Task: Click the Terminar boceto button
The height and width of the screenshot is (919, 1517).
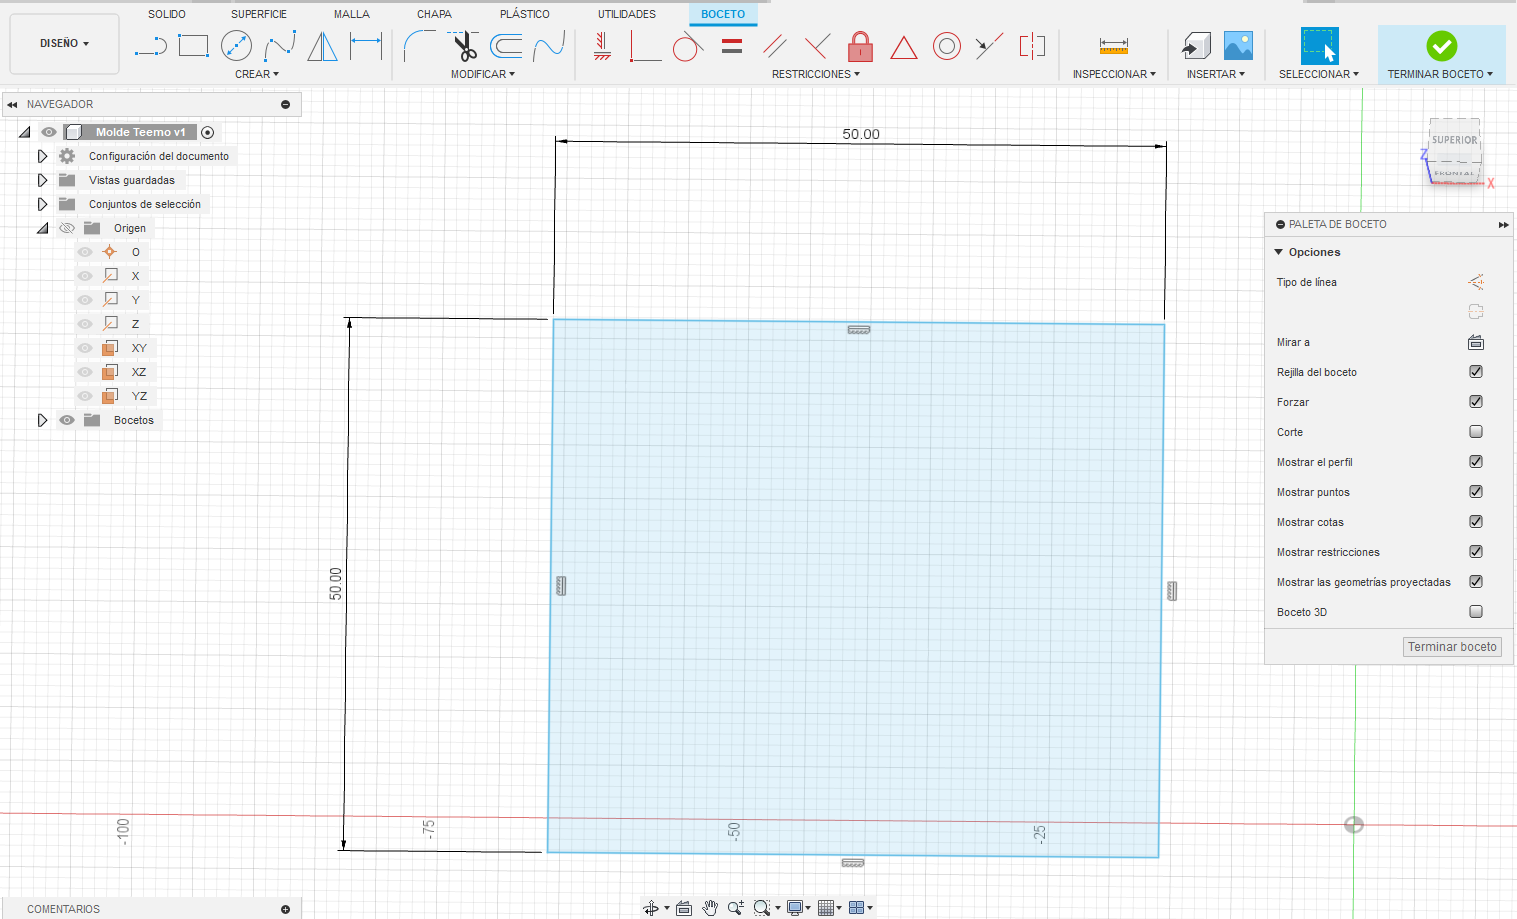Action: 1452,646
